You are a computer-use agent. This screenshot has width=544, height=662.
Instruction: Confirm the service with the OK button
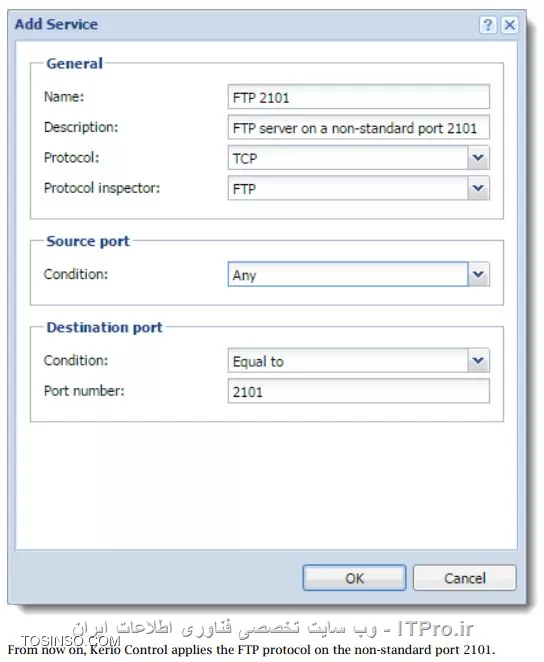354,578
